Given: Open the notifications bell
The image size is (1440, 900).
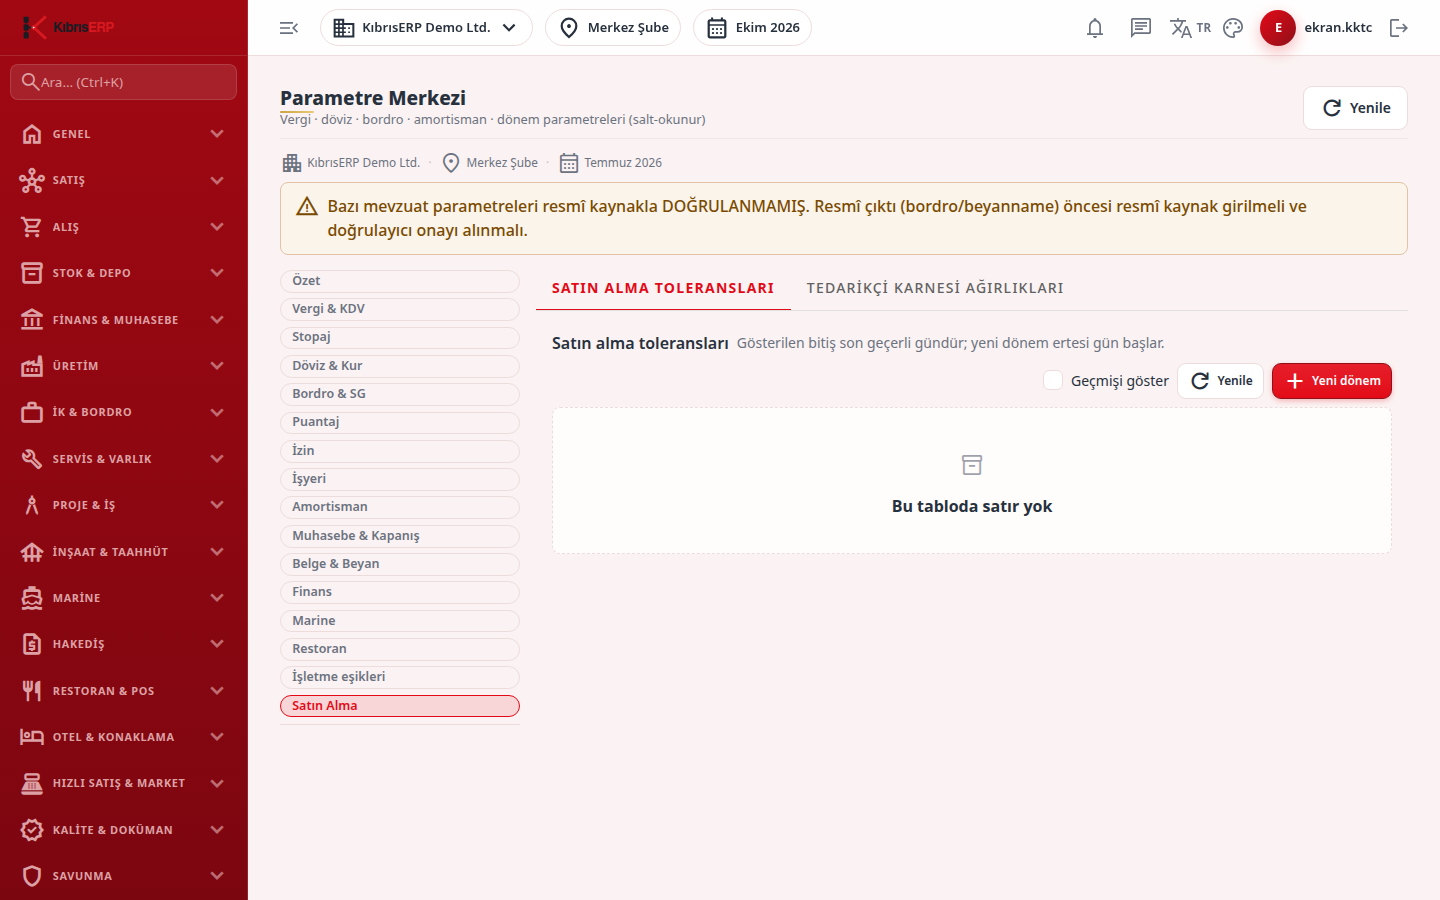Looking at the screenshot, I should (1095, 28).
